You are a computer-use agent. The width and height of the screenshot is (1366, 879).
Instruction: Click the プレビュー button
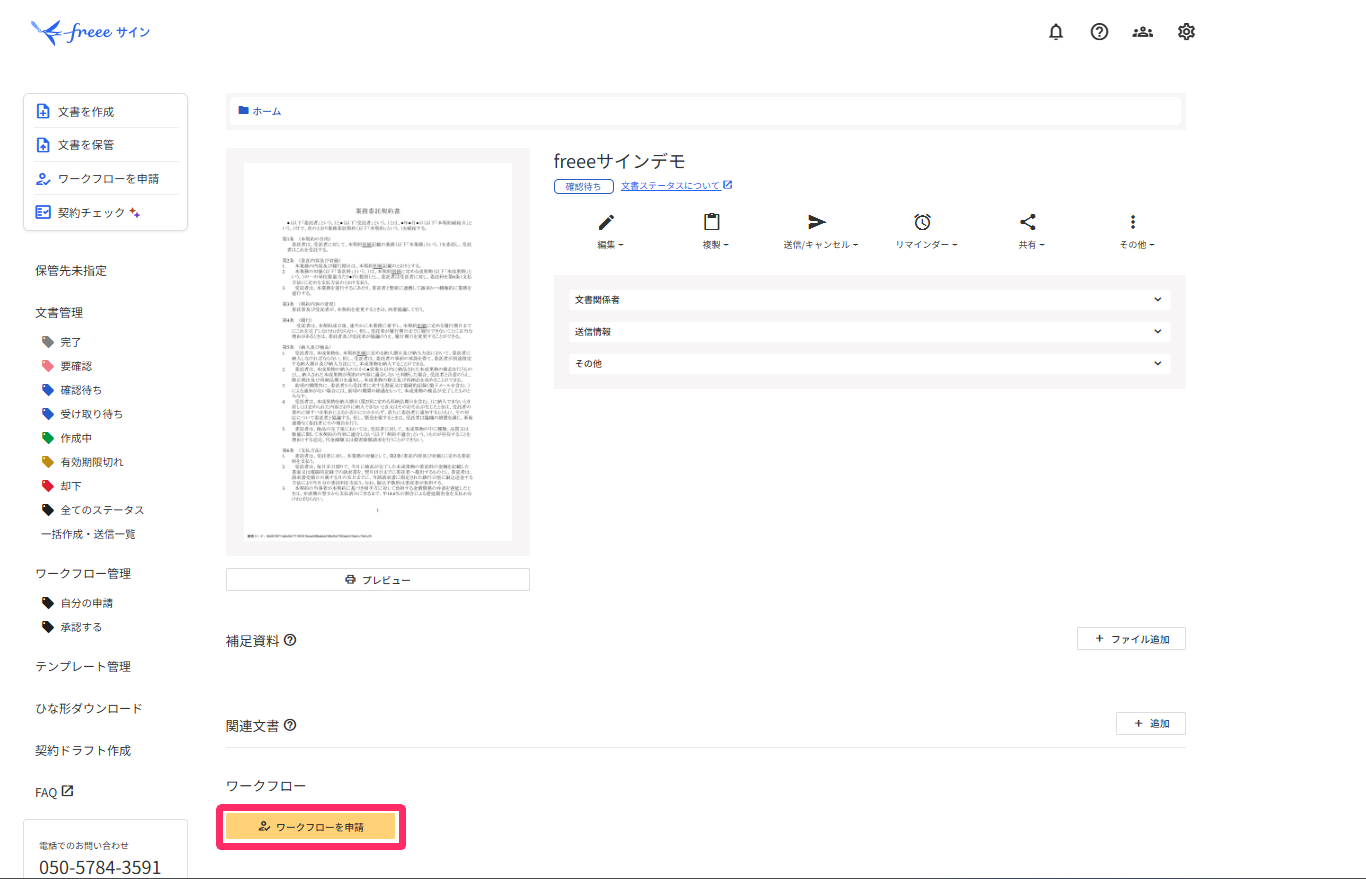(x=377, y=580)
